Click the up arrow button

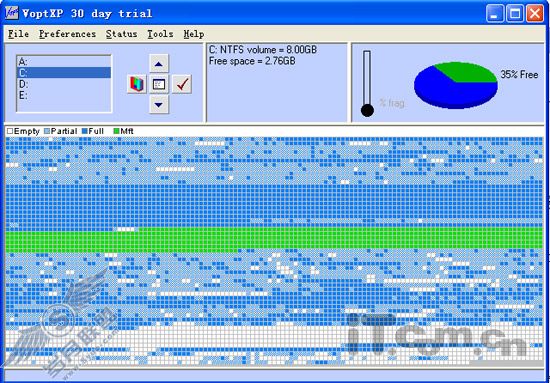click(159, 63)
